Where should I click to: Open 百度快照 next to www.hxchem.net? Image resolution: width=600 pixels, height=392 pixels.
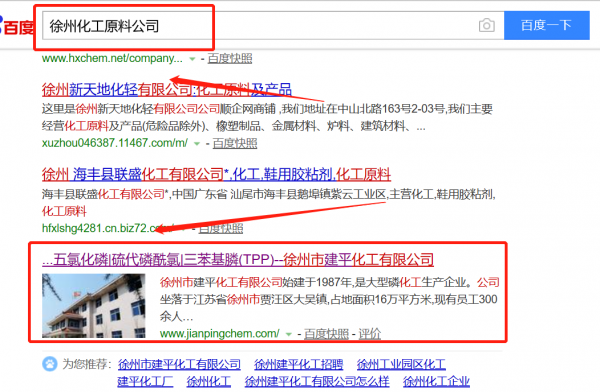pyautogui.click(x=230, y=58)
